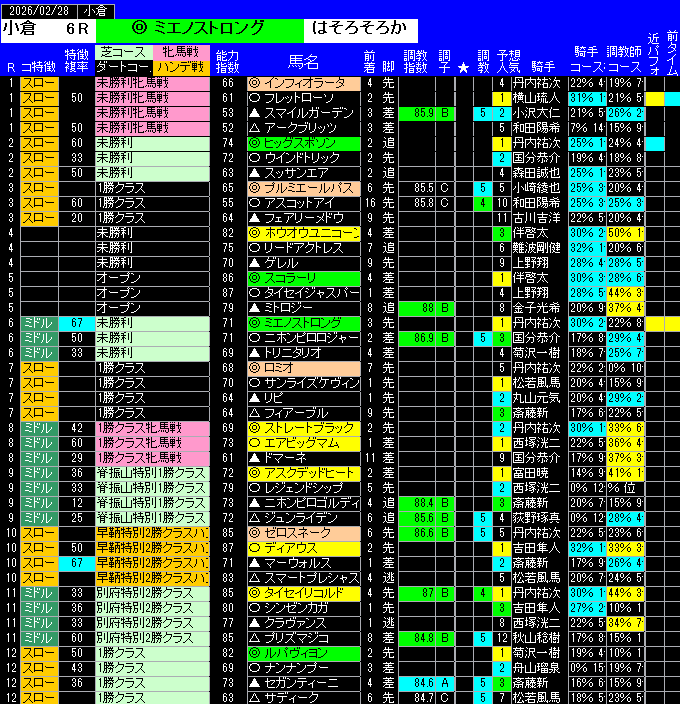The width and height of the screenshot is (680, 704).
Task: Click jockey 秋山稔樹 in ブリズマジコ row
Action: click(537, 638)
